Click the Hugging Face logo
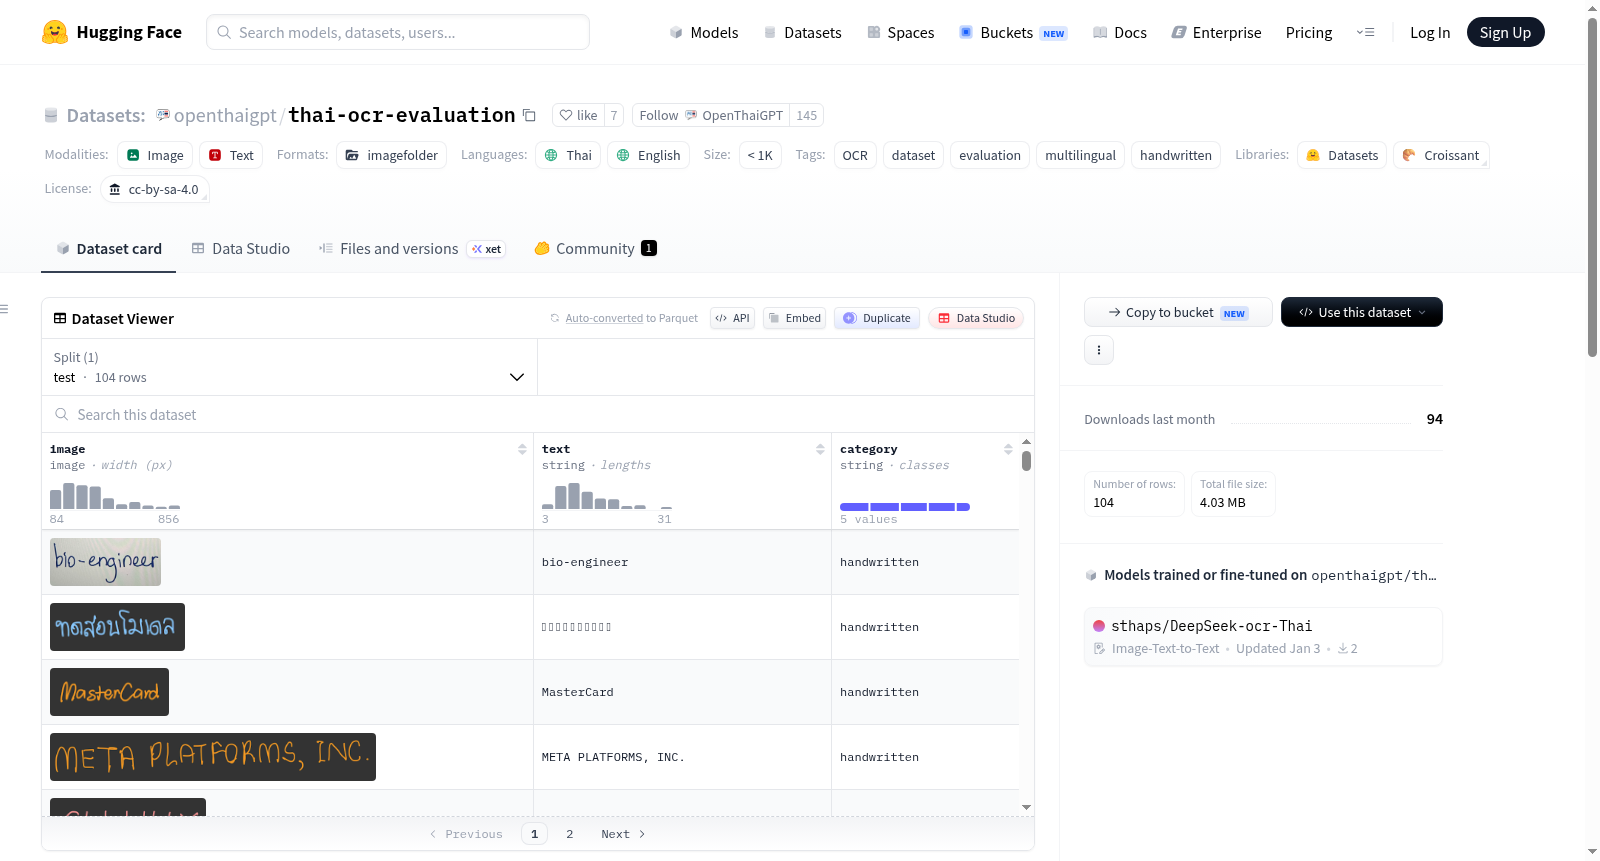 (112, 32)
